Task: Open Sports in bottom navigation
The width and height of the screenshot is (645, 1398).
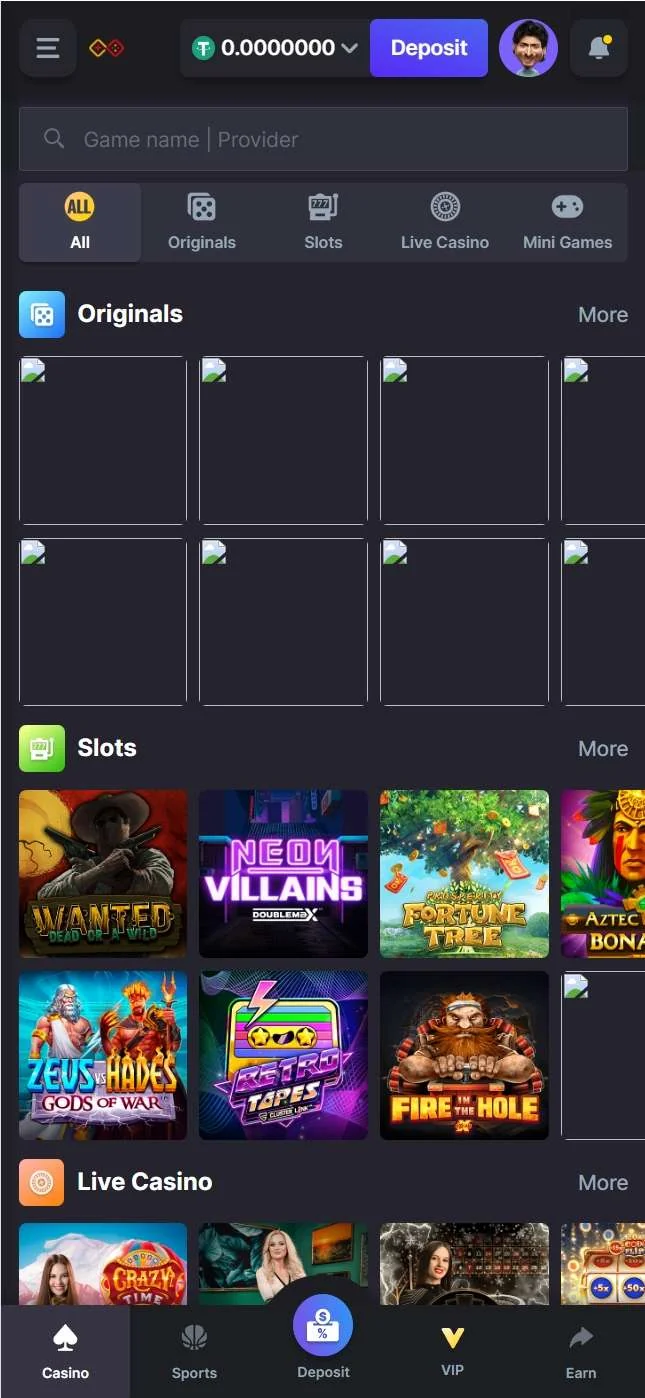Action: [194, 1351]
